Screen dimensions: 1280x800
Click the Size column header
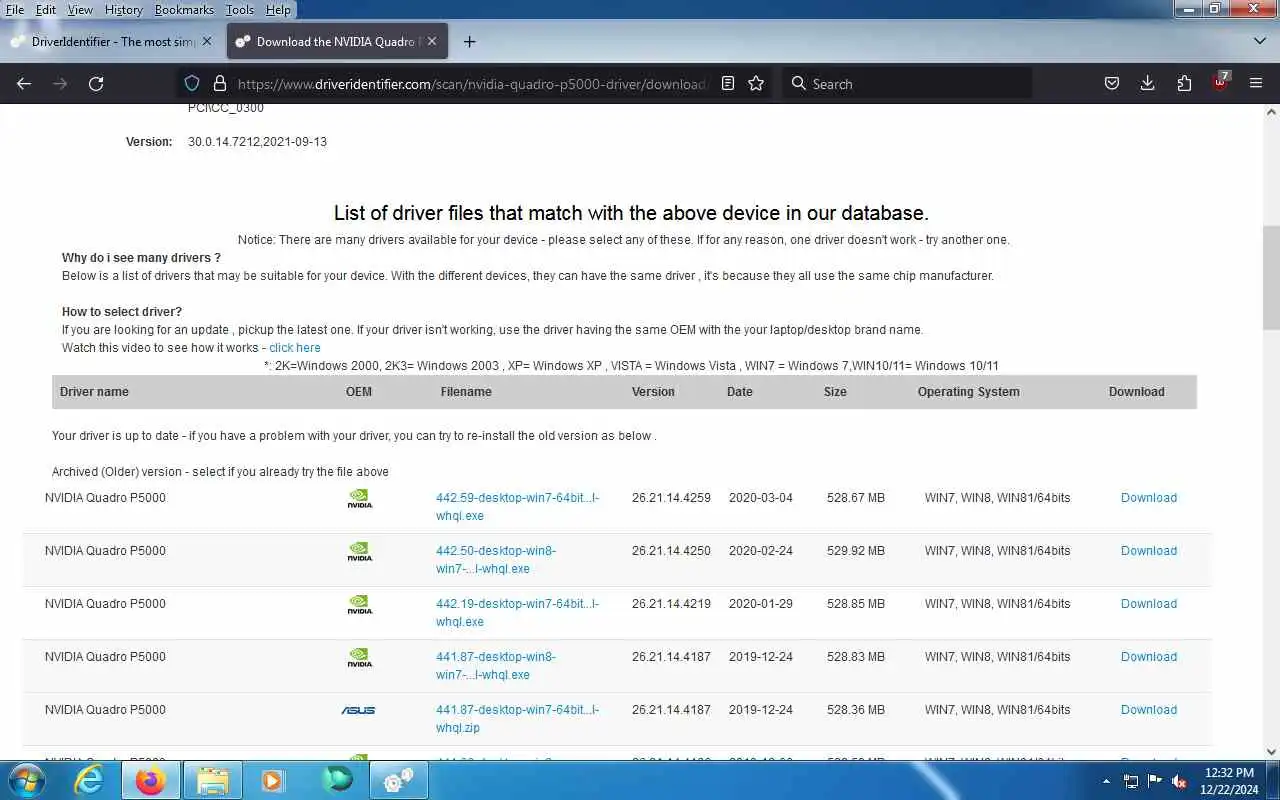tap(835, 392)
